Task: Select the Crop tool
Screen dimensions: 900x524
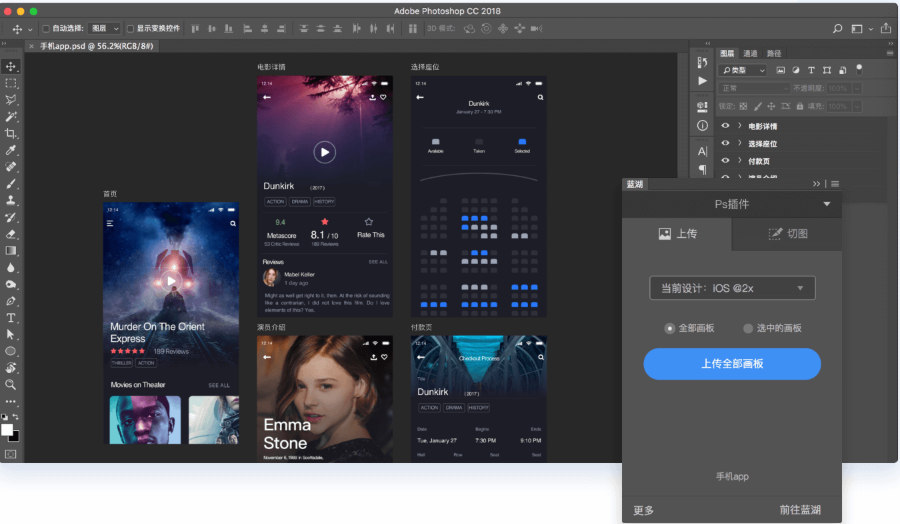Action: (x=10, y=134)
